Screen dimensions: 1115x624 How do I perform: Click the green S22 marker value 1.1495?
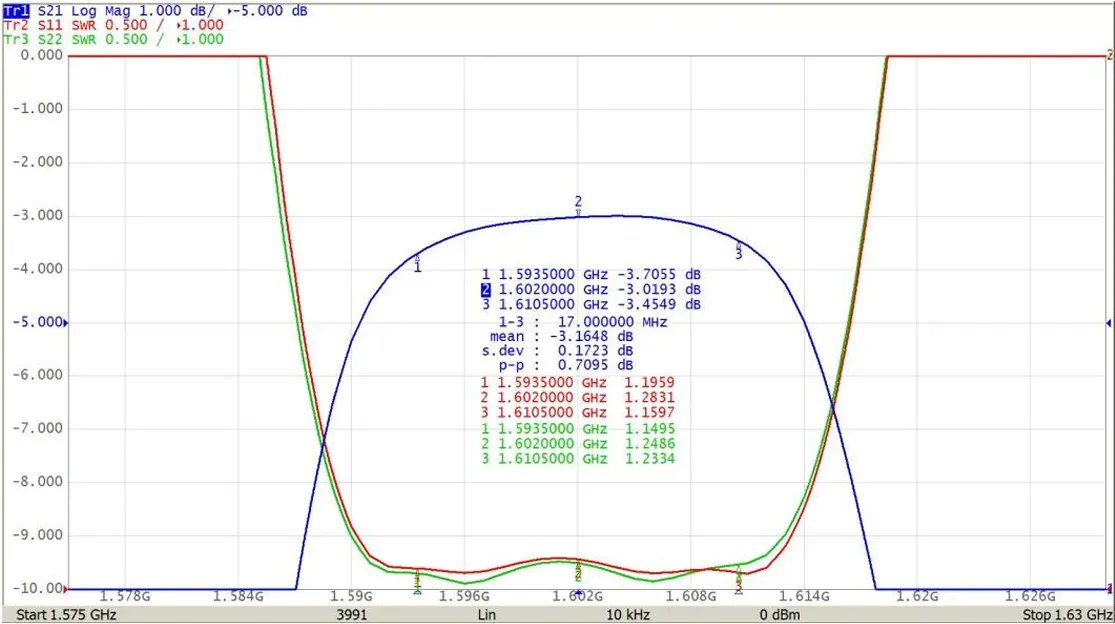tap(649, 429)
